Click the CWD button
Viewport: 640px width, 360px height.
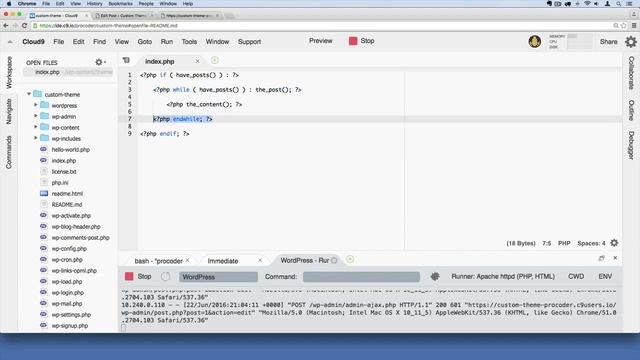pos(576,276)
